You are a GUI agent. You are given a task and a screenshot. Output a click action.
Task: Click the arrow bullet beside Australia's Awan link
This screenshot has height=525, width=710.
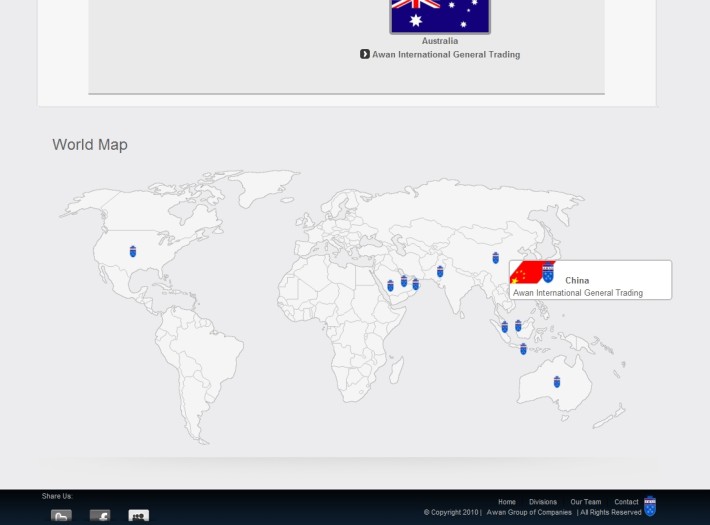[365, 54]
